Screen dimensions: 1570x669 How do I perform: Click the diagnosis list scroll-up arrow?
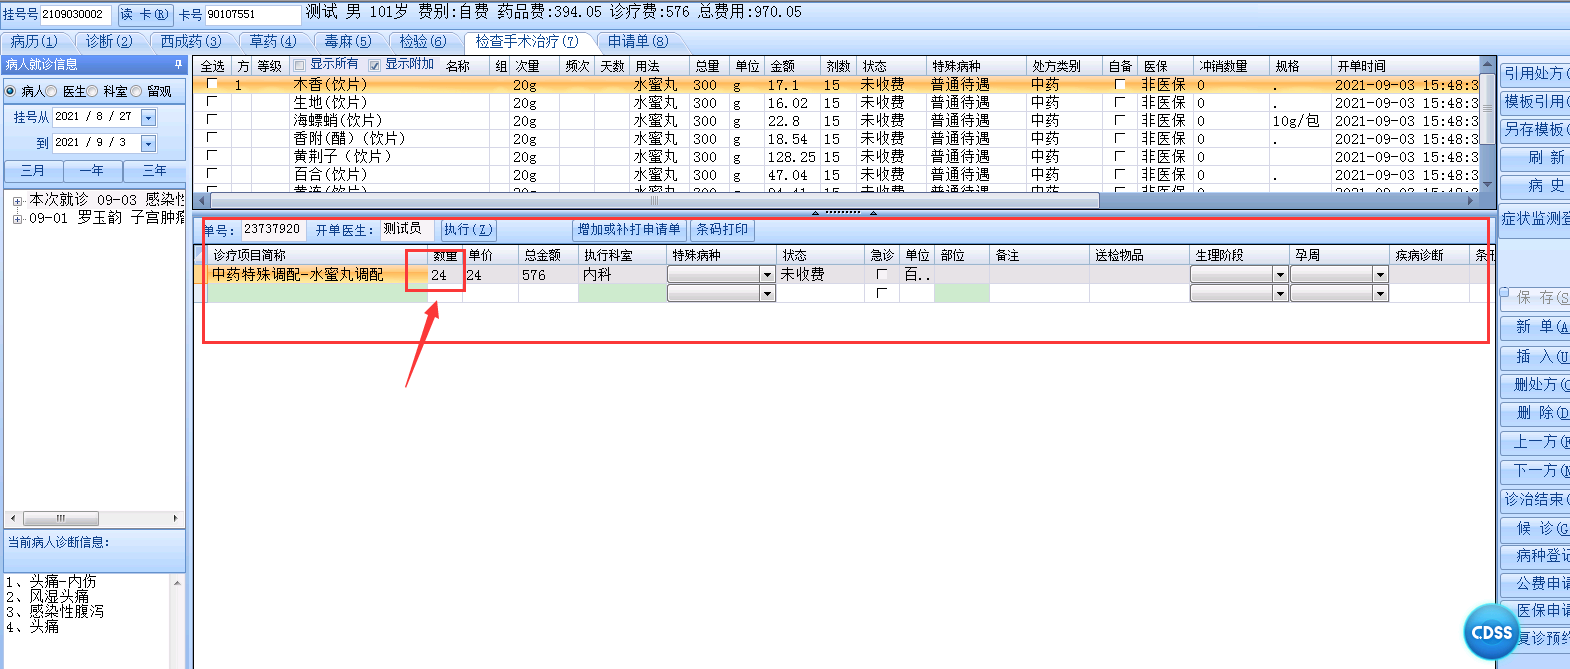[178, 583]
